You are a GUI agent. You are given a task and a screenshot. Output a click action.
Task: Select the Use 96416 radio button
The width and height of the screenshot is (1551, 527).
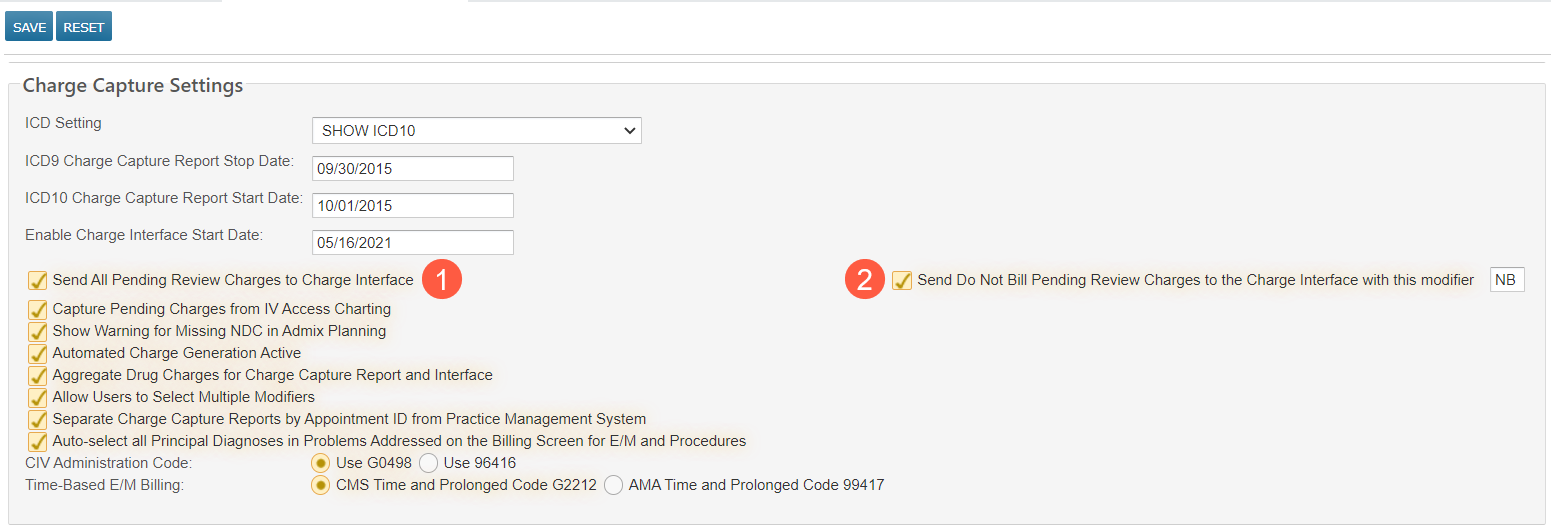click(428, 463)
